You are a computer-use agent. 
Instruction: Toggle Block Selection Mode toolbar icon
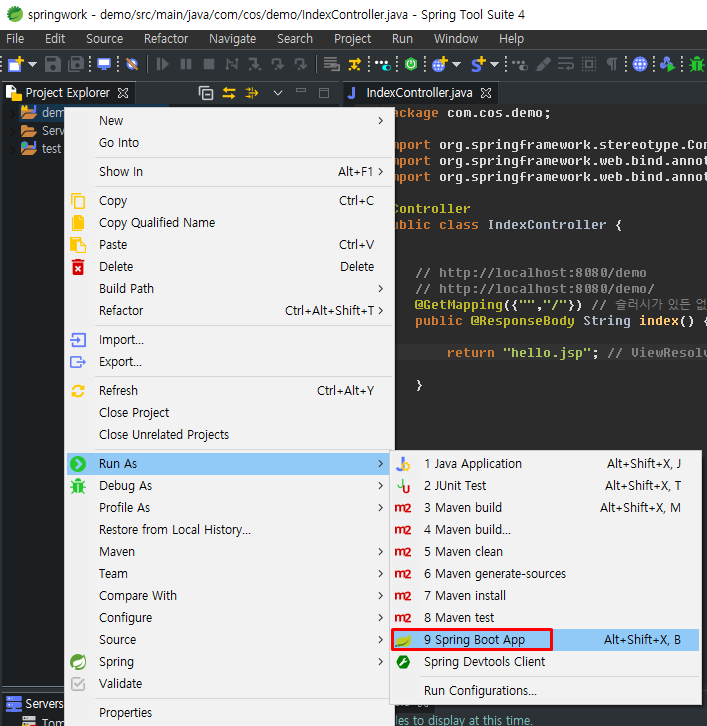pyautogui.click(x=588, y=64)
